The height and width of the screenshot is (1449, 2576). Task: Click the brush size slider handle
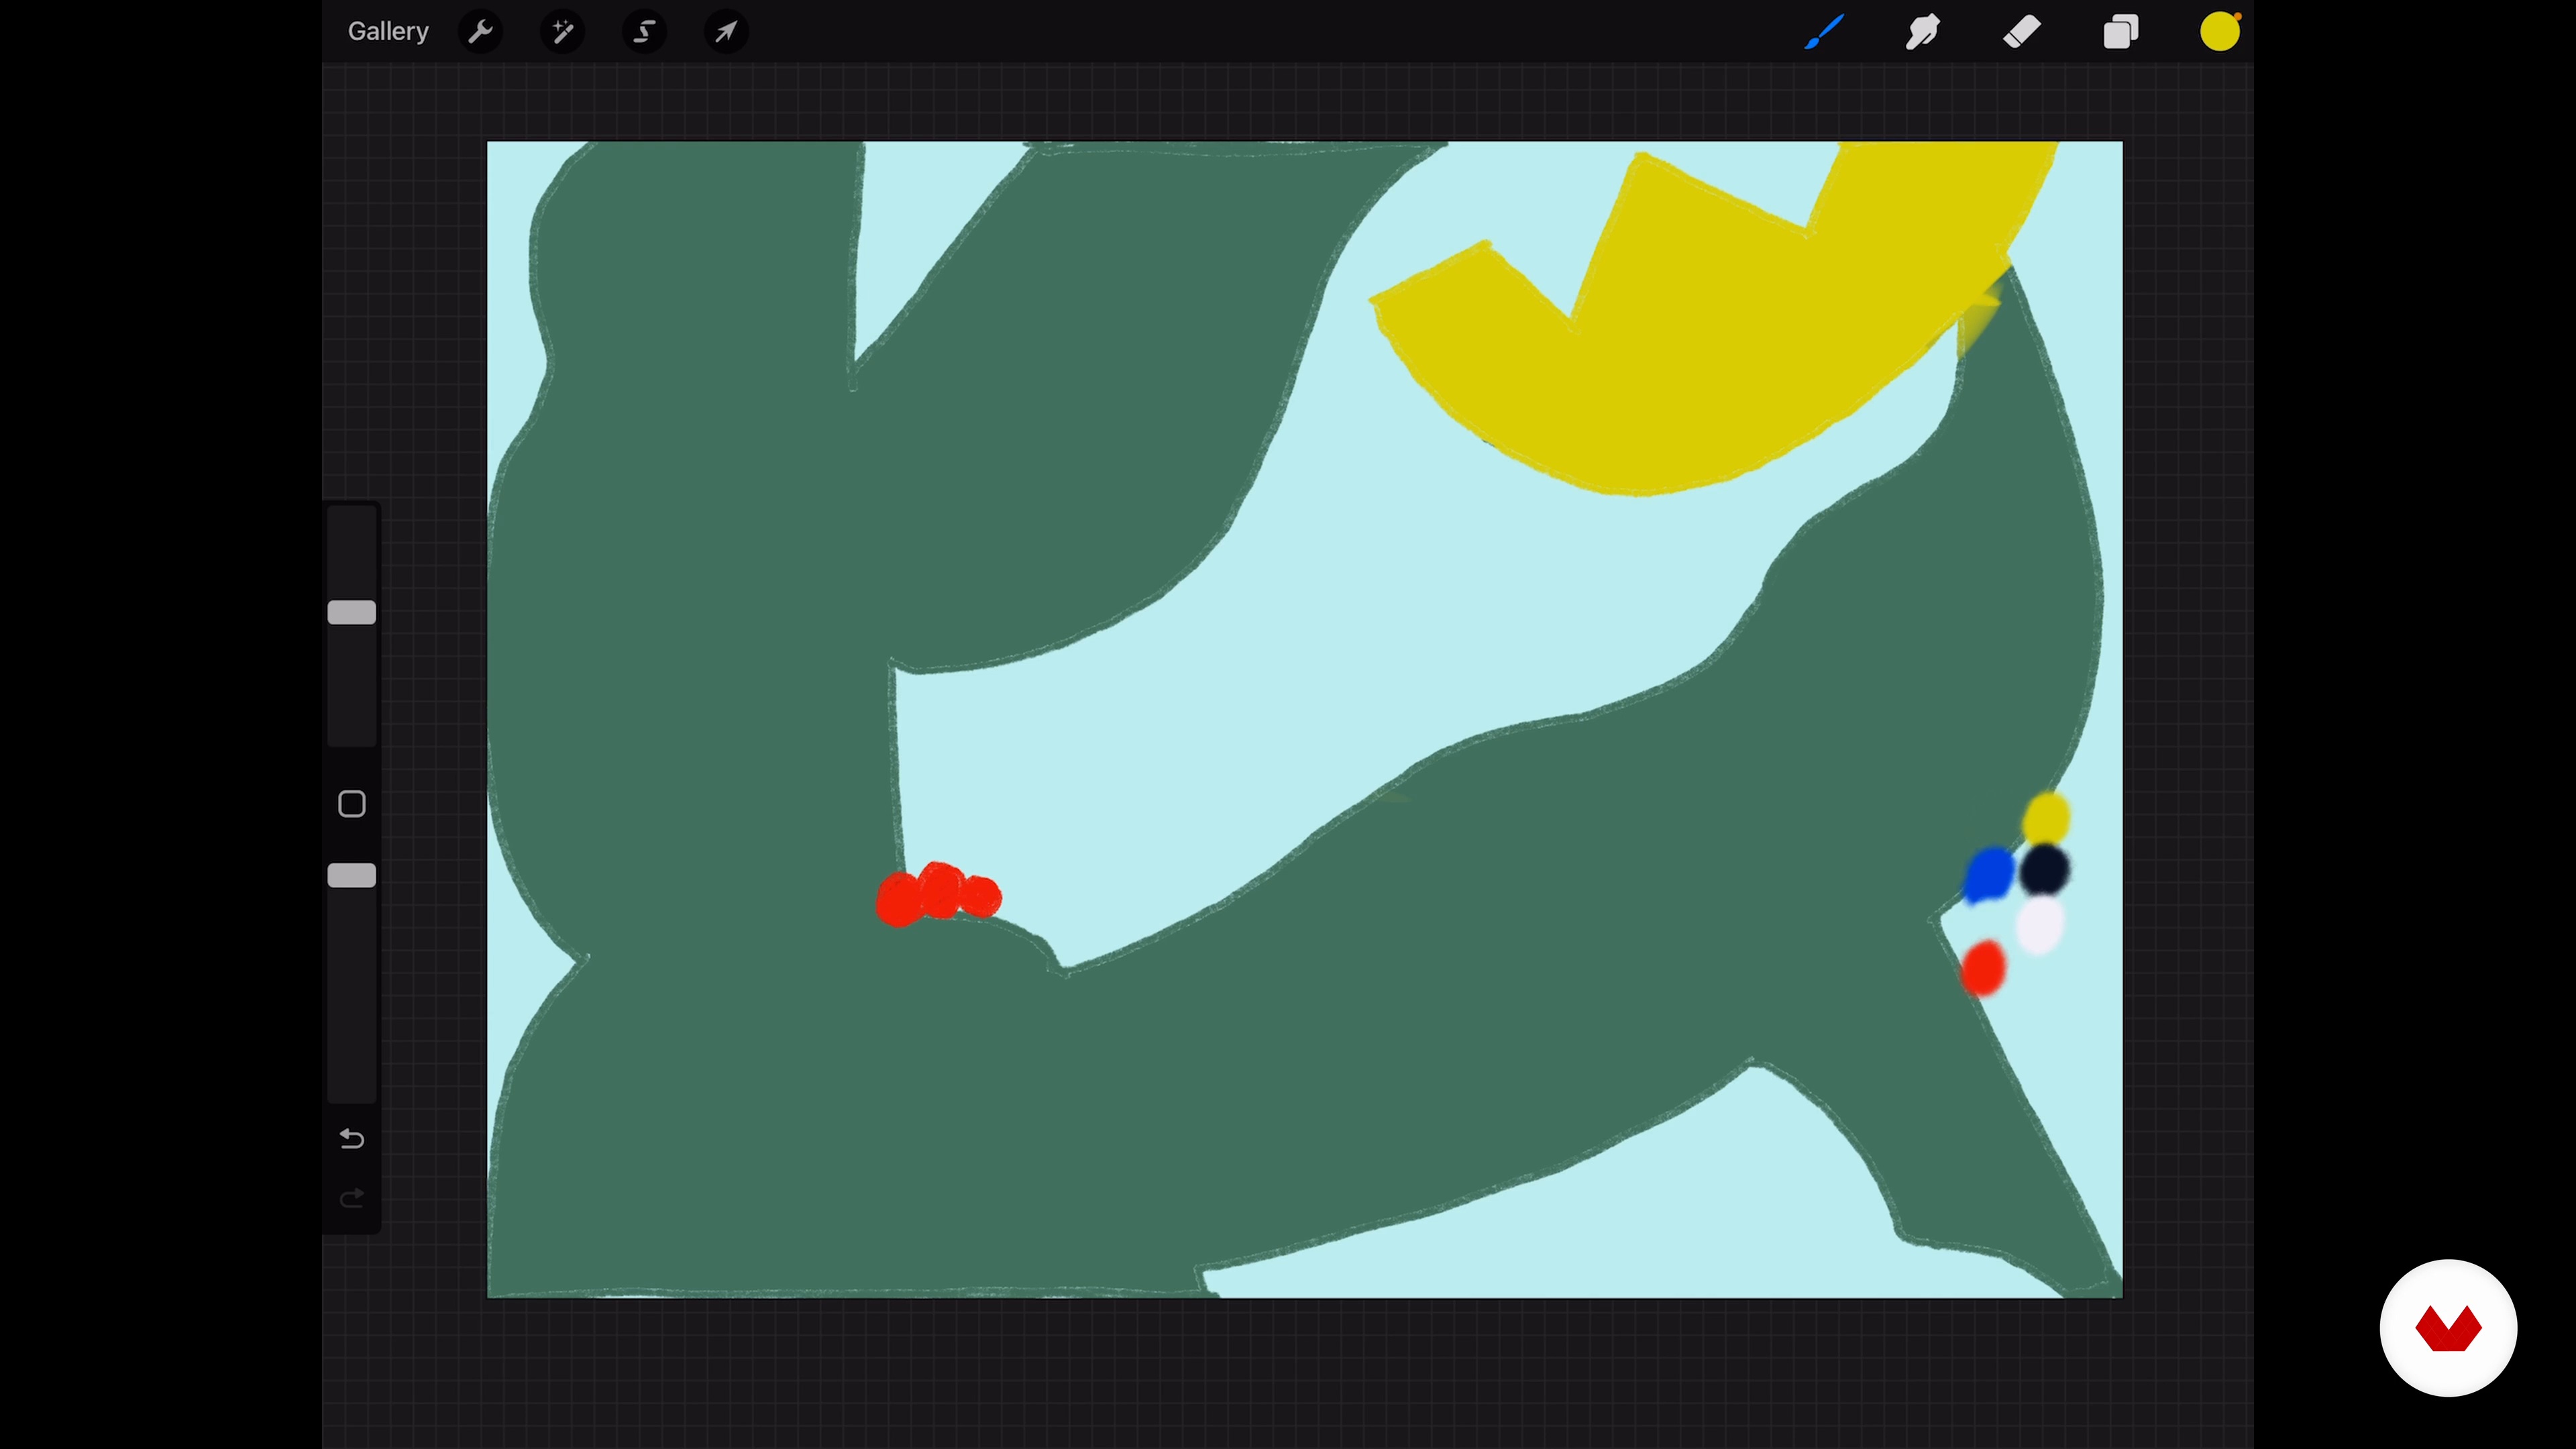pyautogui.click(x=352, y=613)
